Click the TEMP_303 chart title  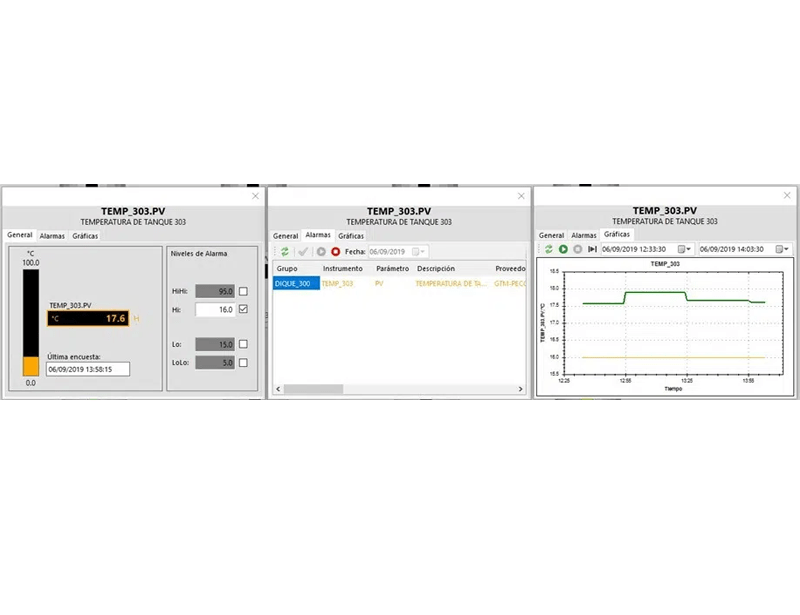665,264
